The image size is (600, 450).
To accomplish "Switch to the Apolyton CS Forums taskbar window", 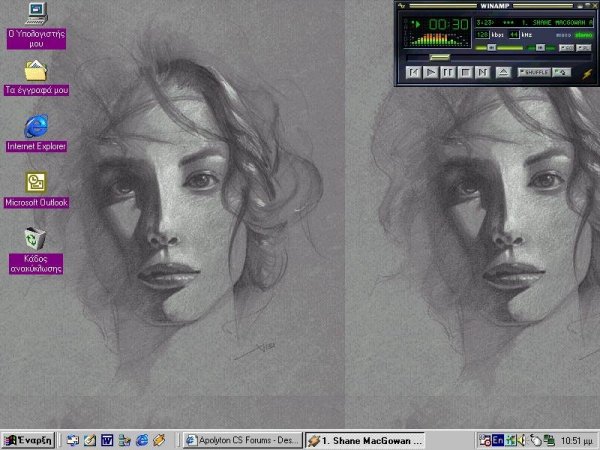I will pyautogui.click(x=242, y=439).
